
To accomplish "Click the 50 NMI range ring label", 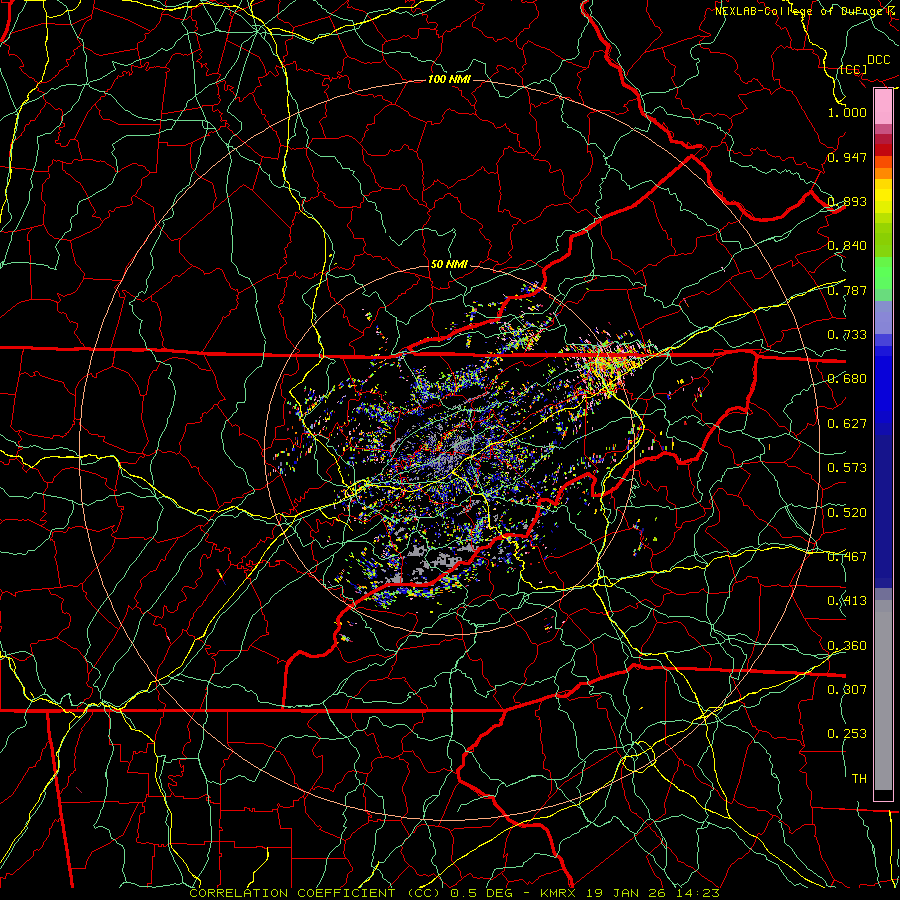I will point(449,265).
